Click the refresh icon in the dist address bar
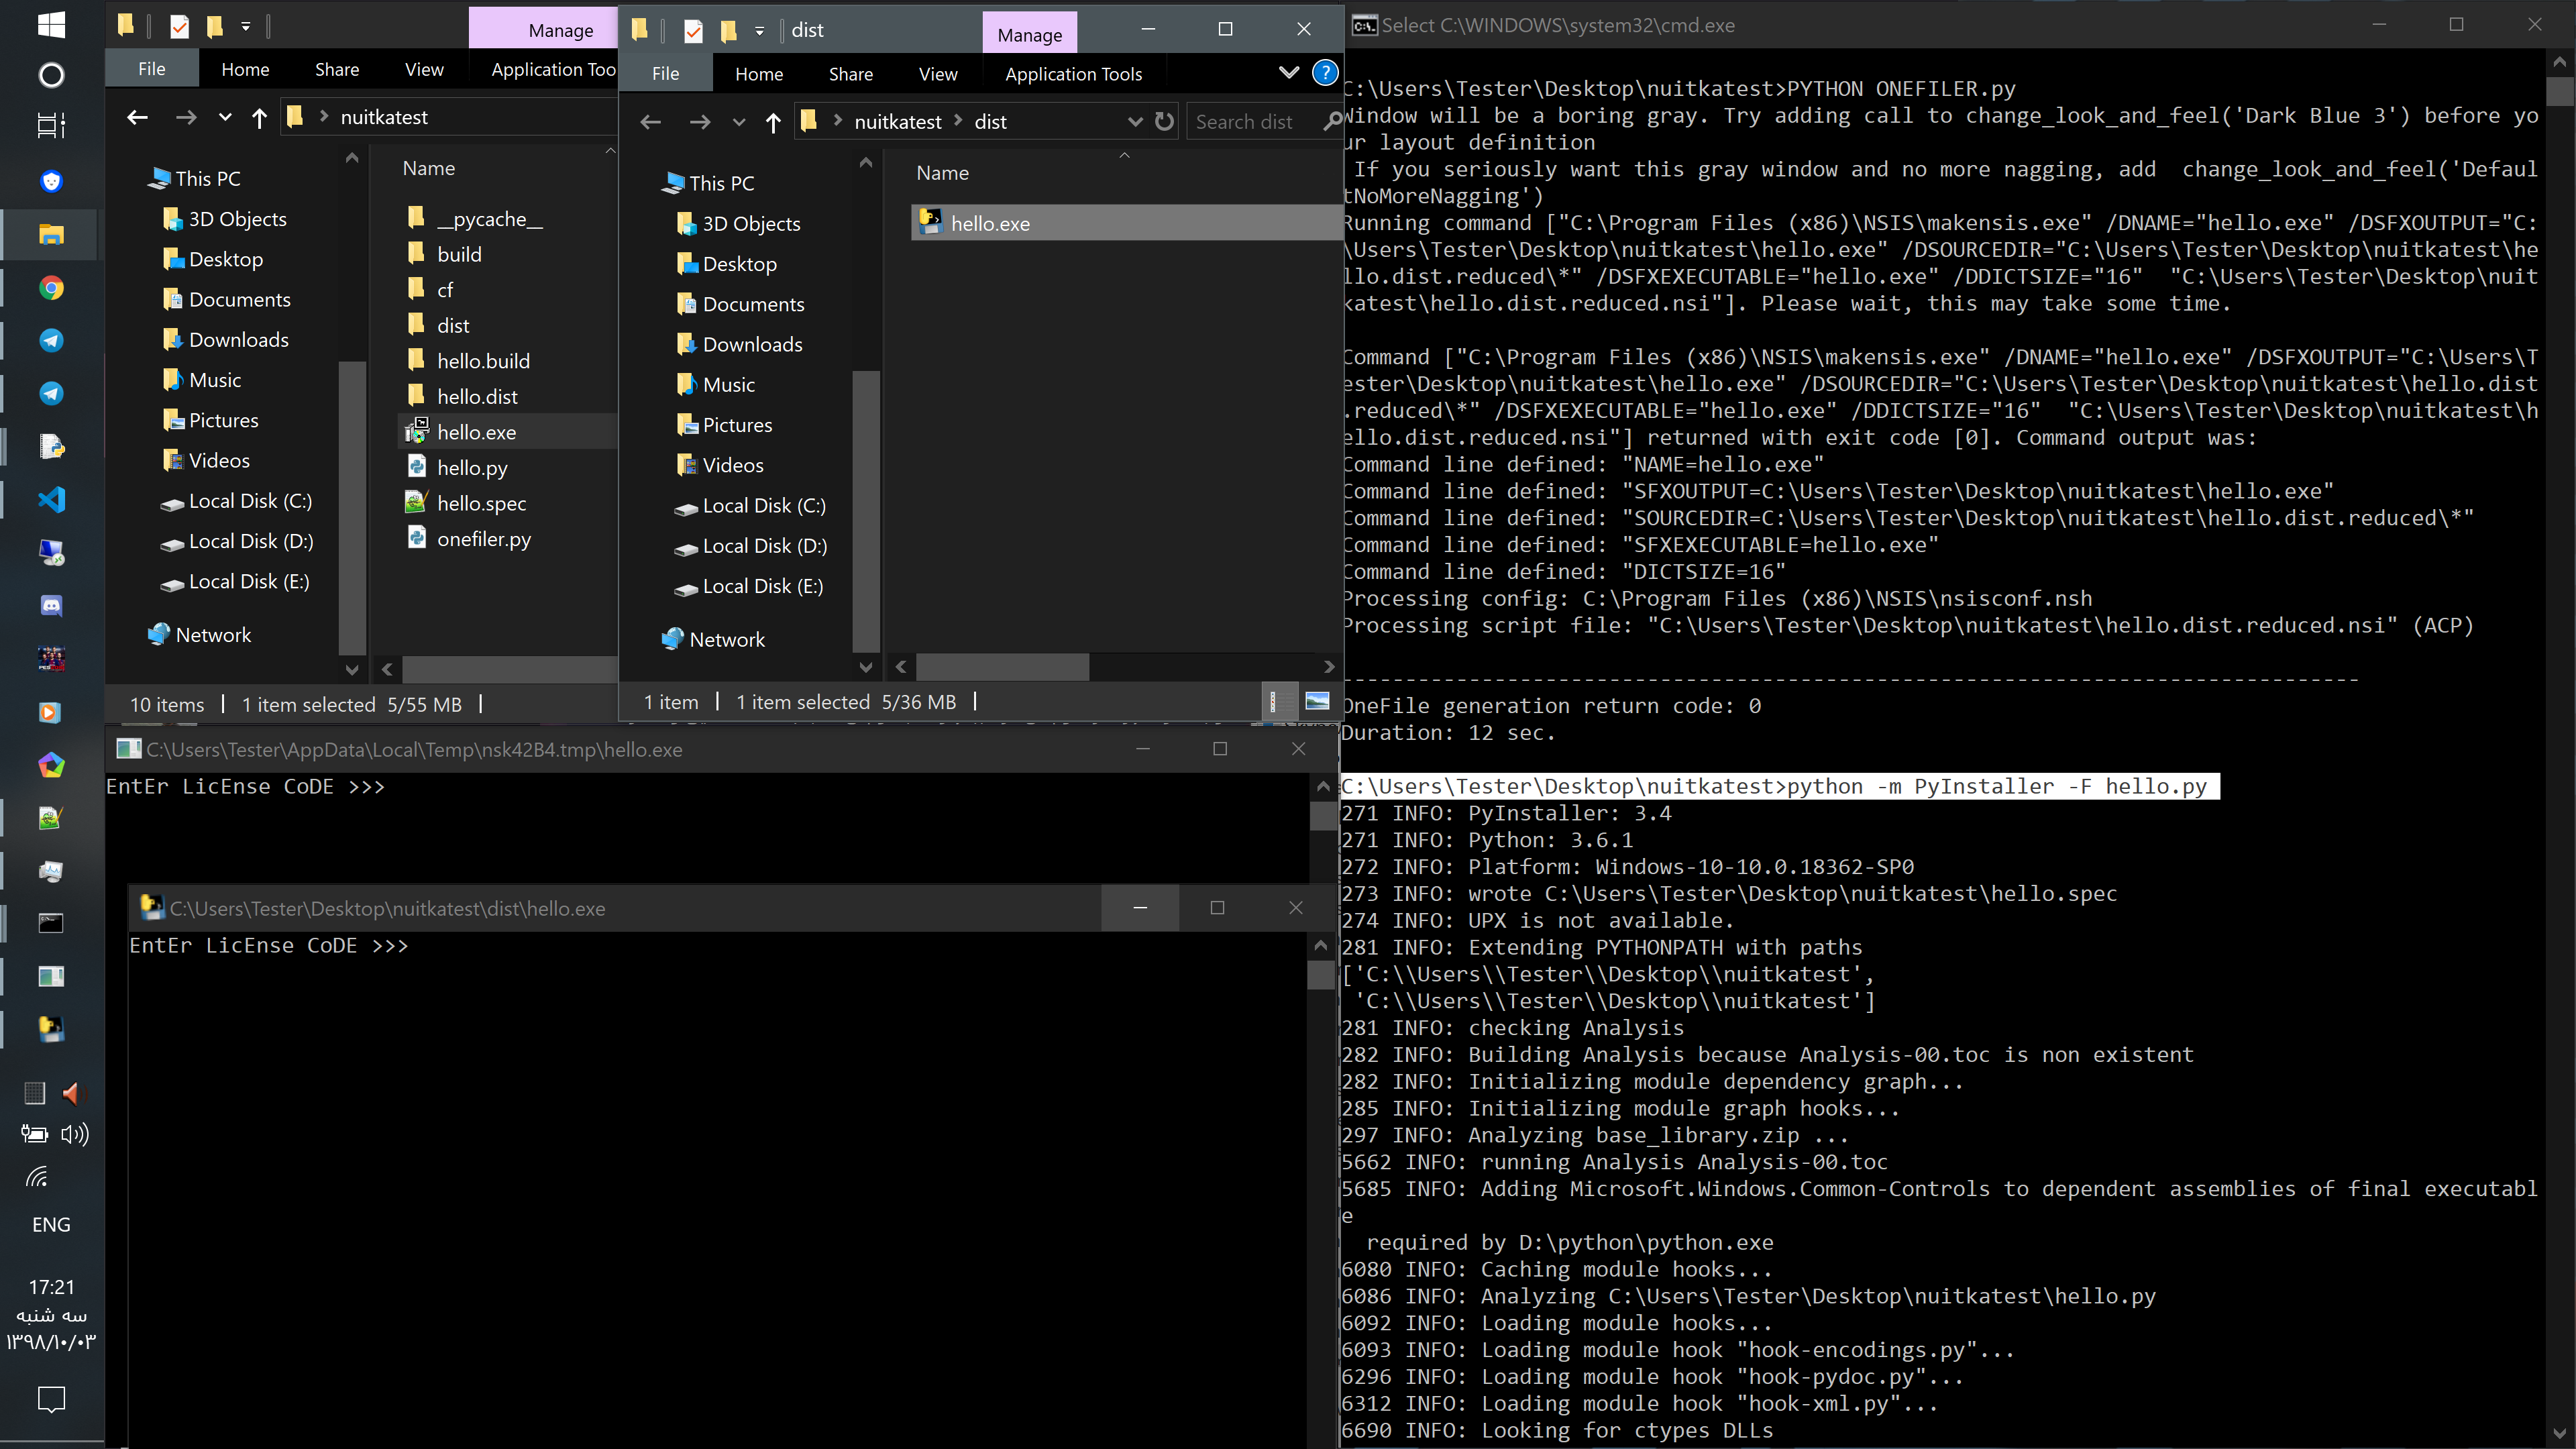 pyautogui.click(x=1163, y=121)
